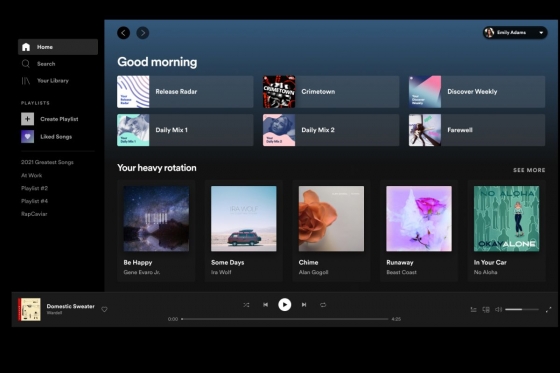The image size is (560, 373).
Task: Click the Domestic Sweater now-playing cover
Action: click(29, 309)
